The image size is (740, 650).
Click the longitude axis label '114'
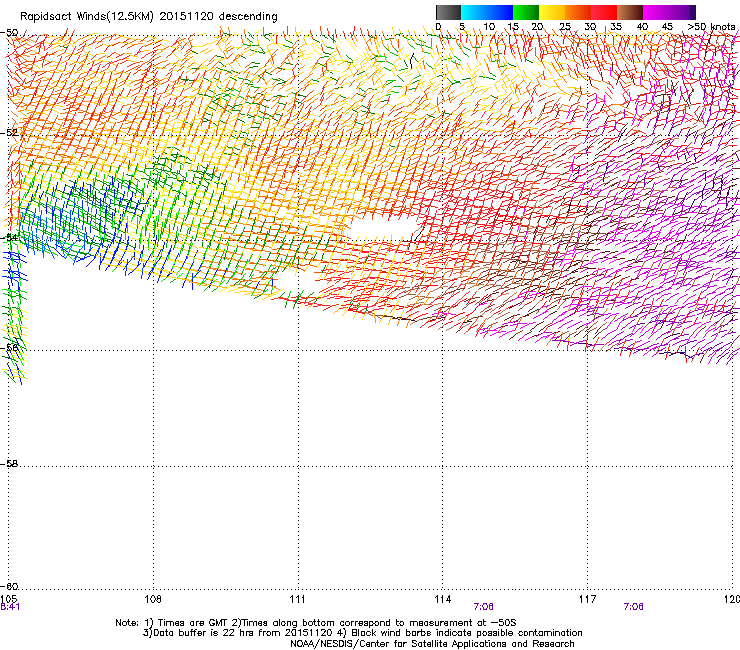tap(442, 599)
